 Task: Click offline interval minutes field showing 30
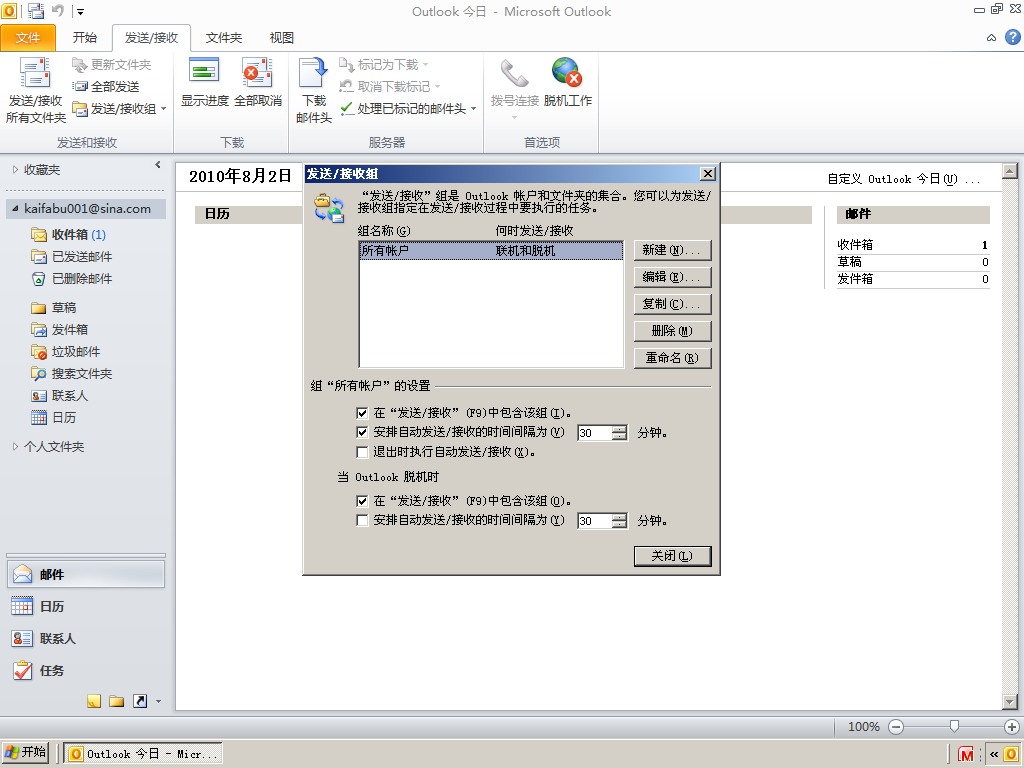(x=595, y=521)
